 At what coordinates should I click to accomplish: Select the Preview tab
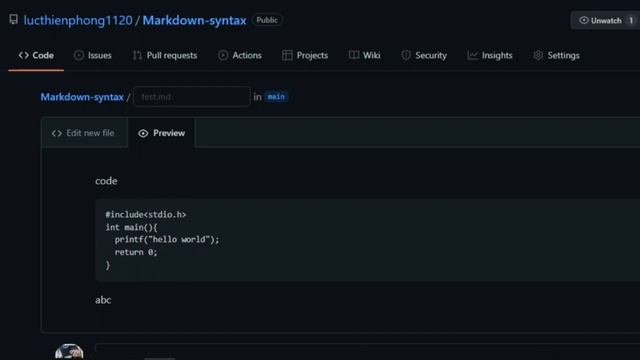coord(162,133)
